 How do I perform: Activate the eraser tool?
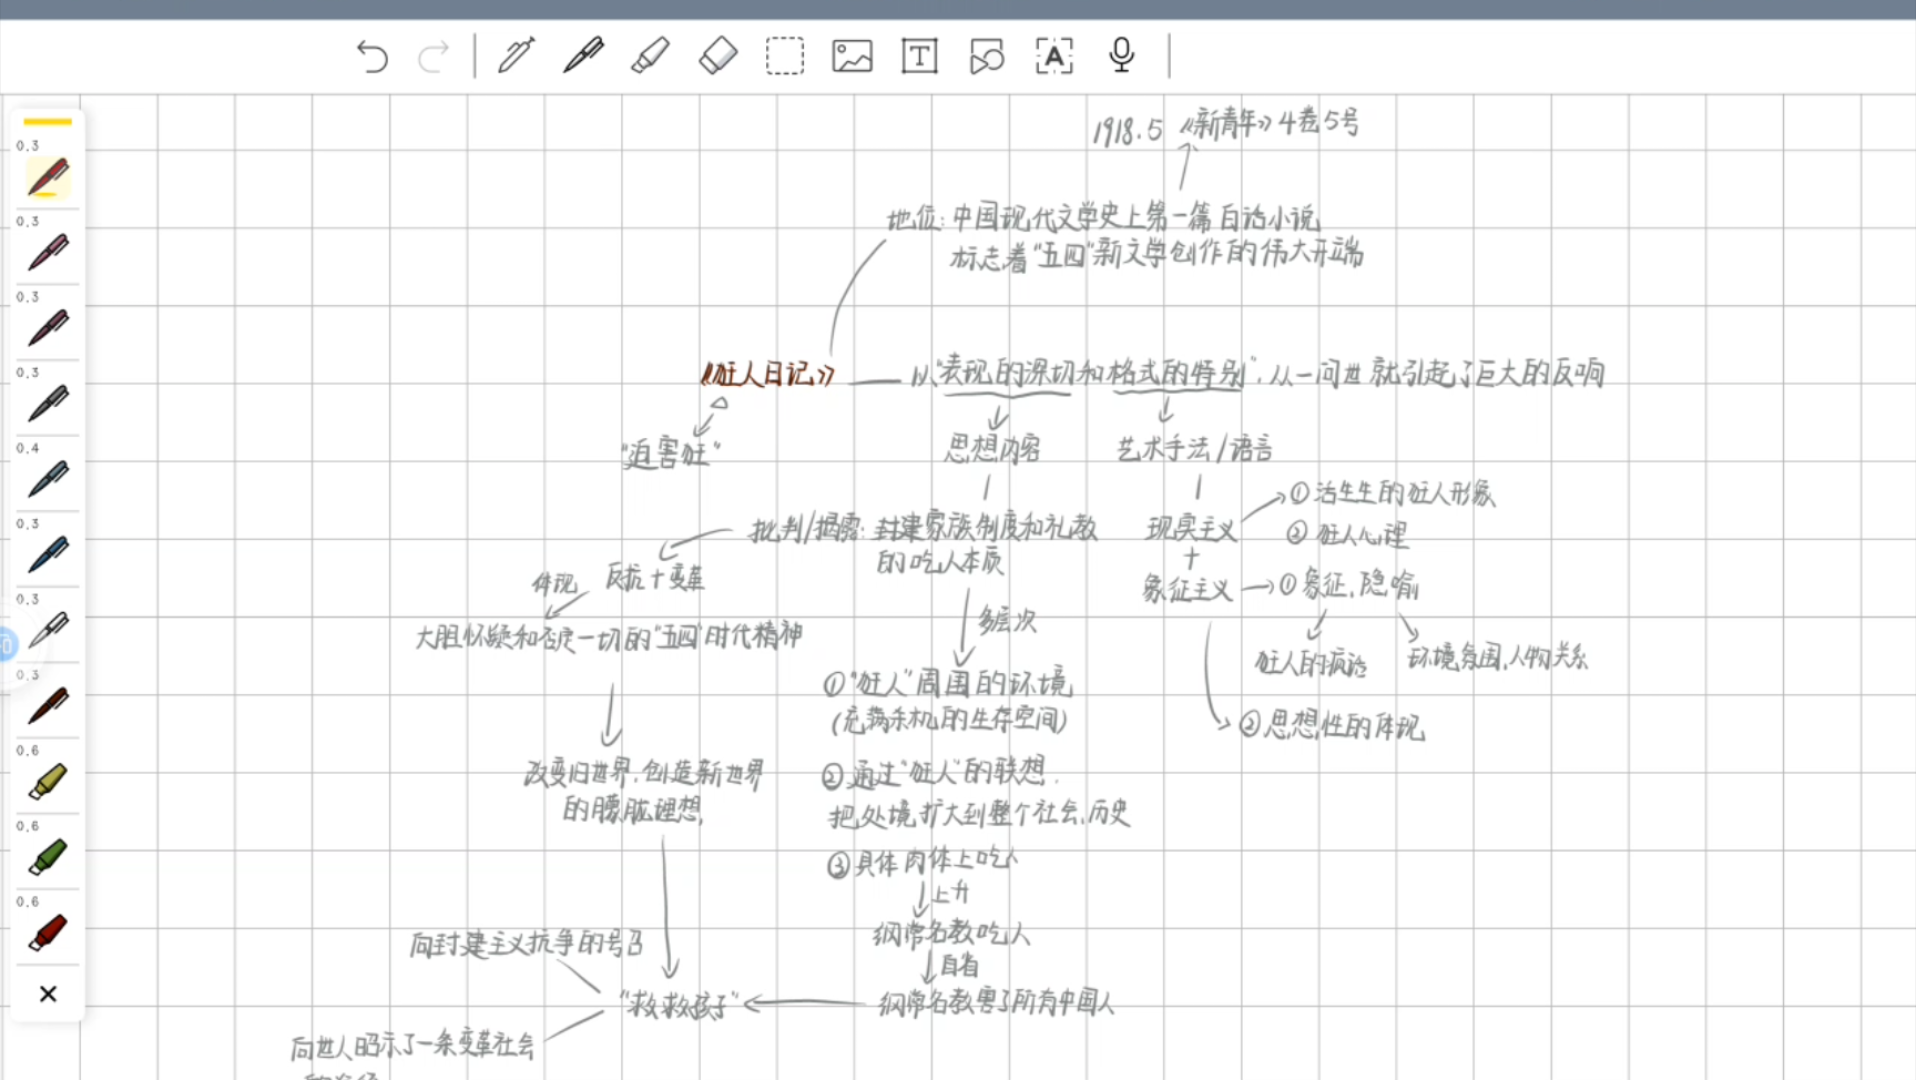coord(718,56)
